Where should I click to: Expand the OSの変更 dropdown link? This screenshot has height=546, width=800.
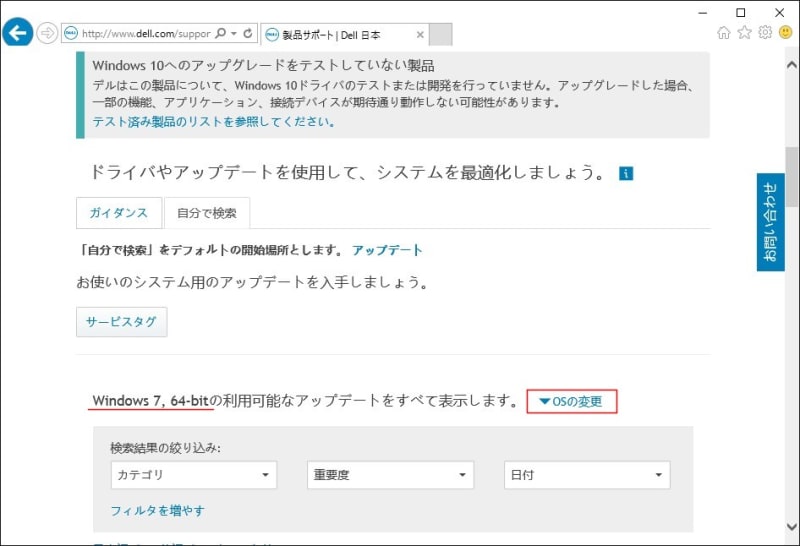click(x=571, y=402)
